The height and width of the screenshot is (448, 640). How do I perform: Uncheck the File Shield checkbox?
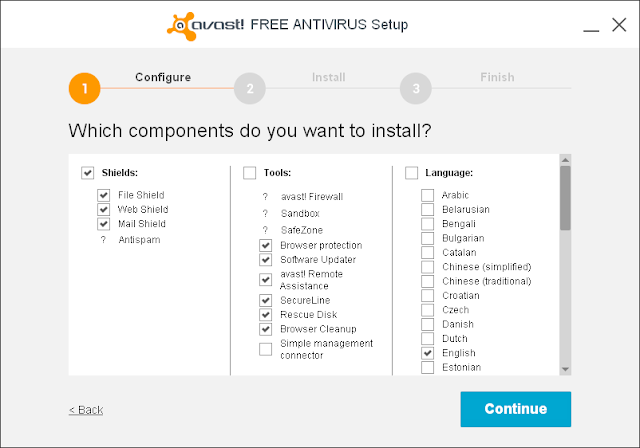103,195
